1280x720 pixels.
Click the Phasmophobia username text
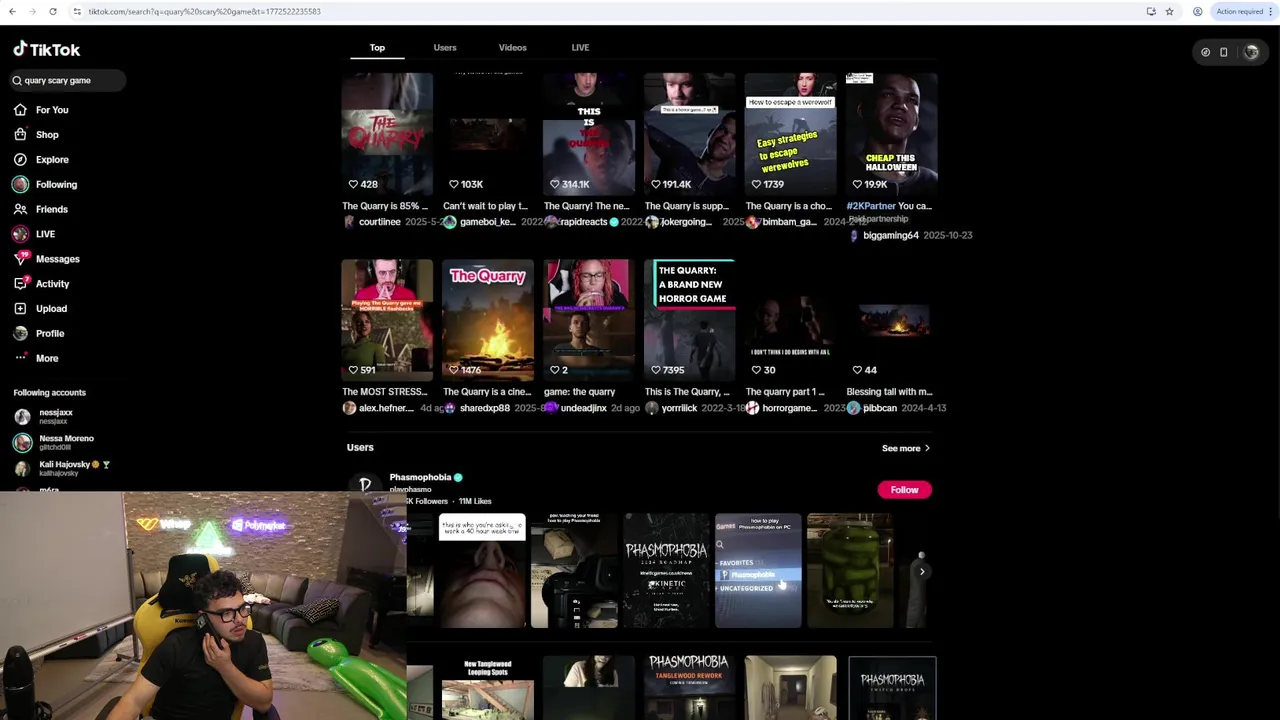click(420, 478)
